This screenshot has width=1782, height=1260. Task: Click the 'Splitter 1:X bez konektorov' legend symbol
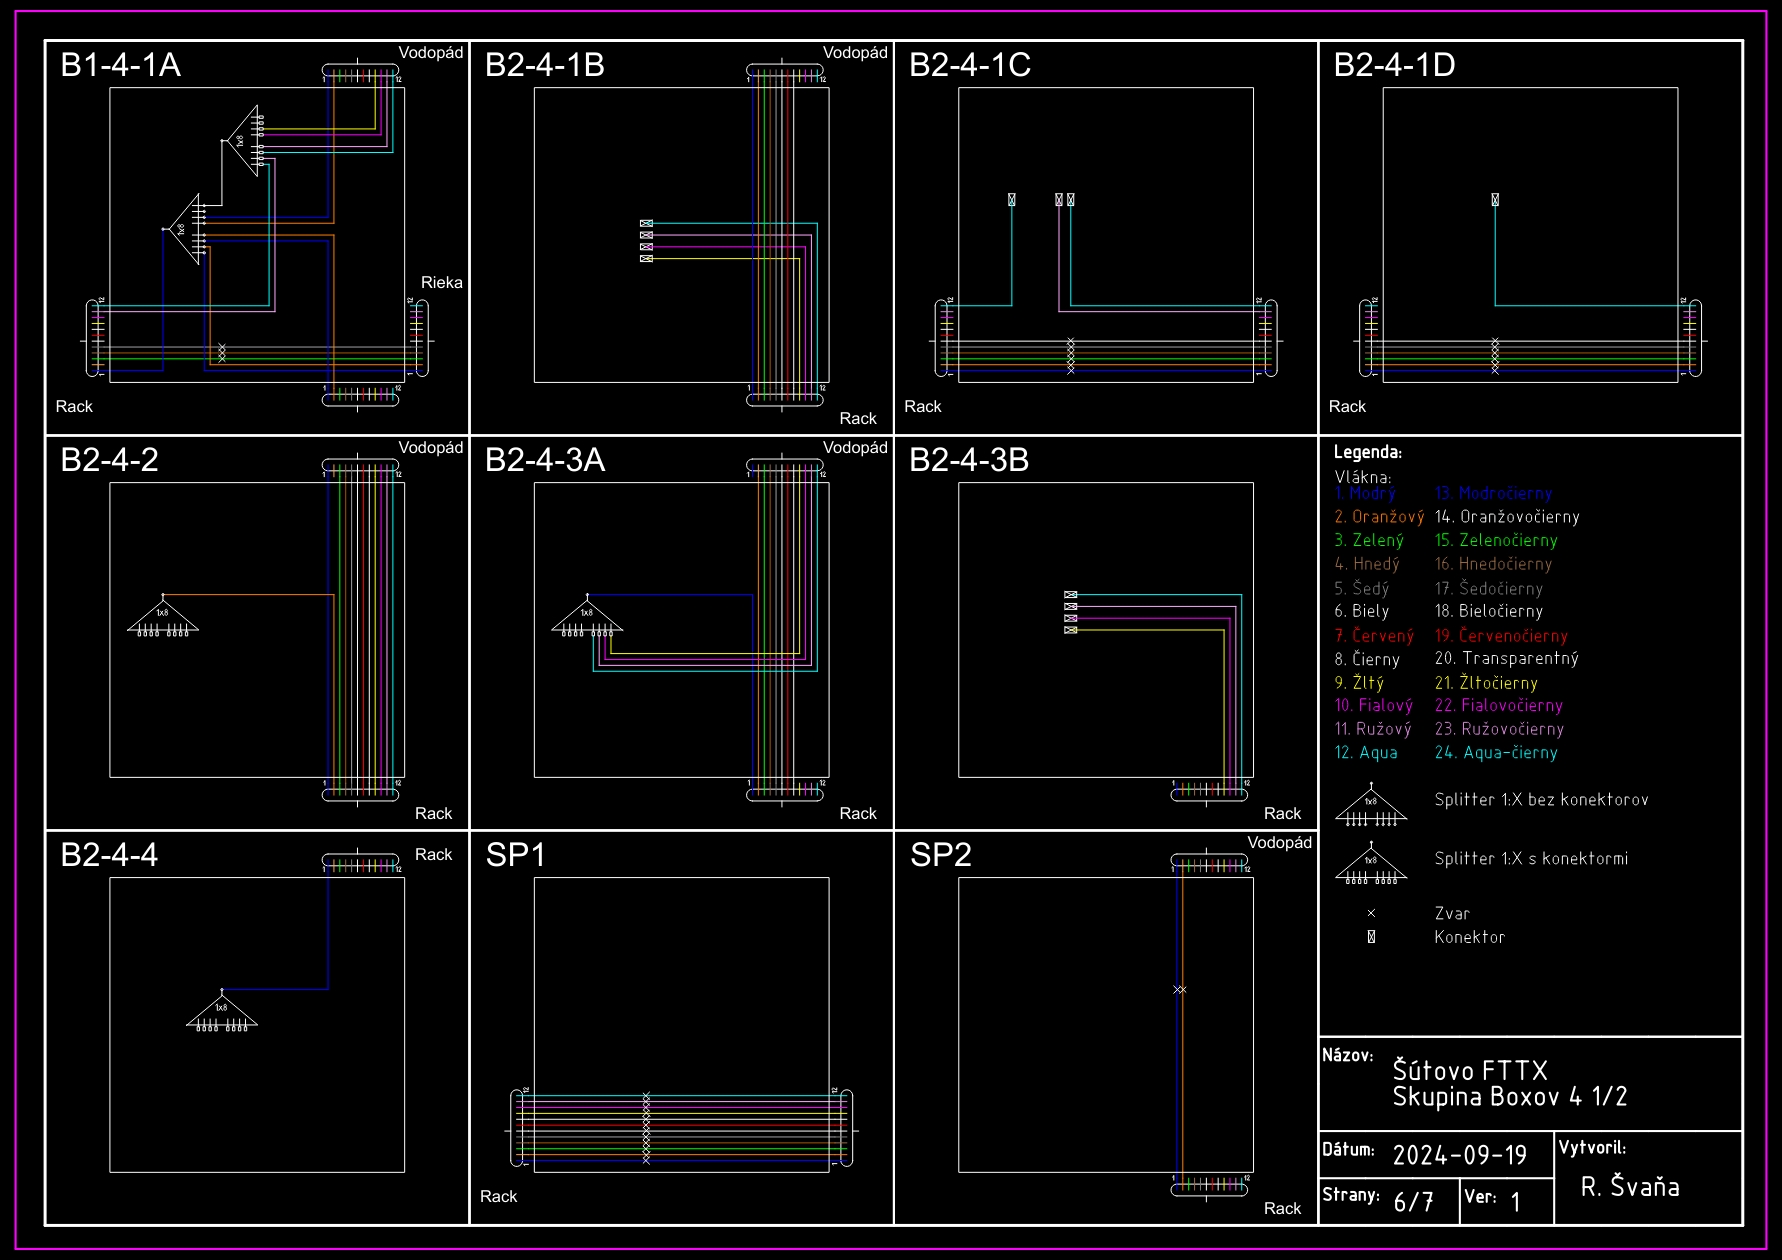1371,807
